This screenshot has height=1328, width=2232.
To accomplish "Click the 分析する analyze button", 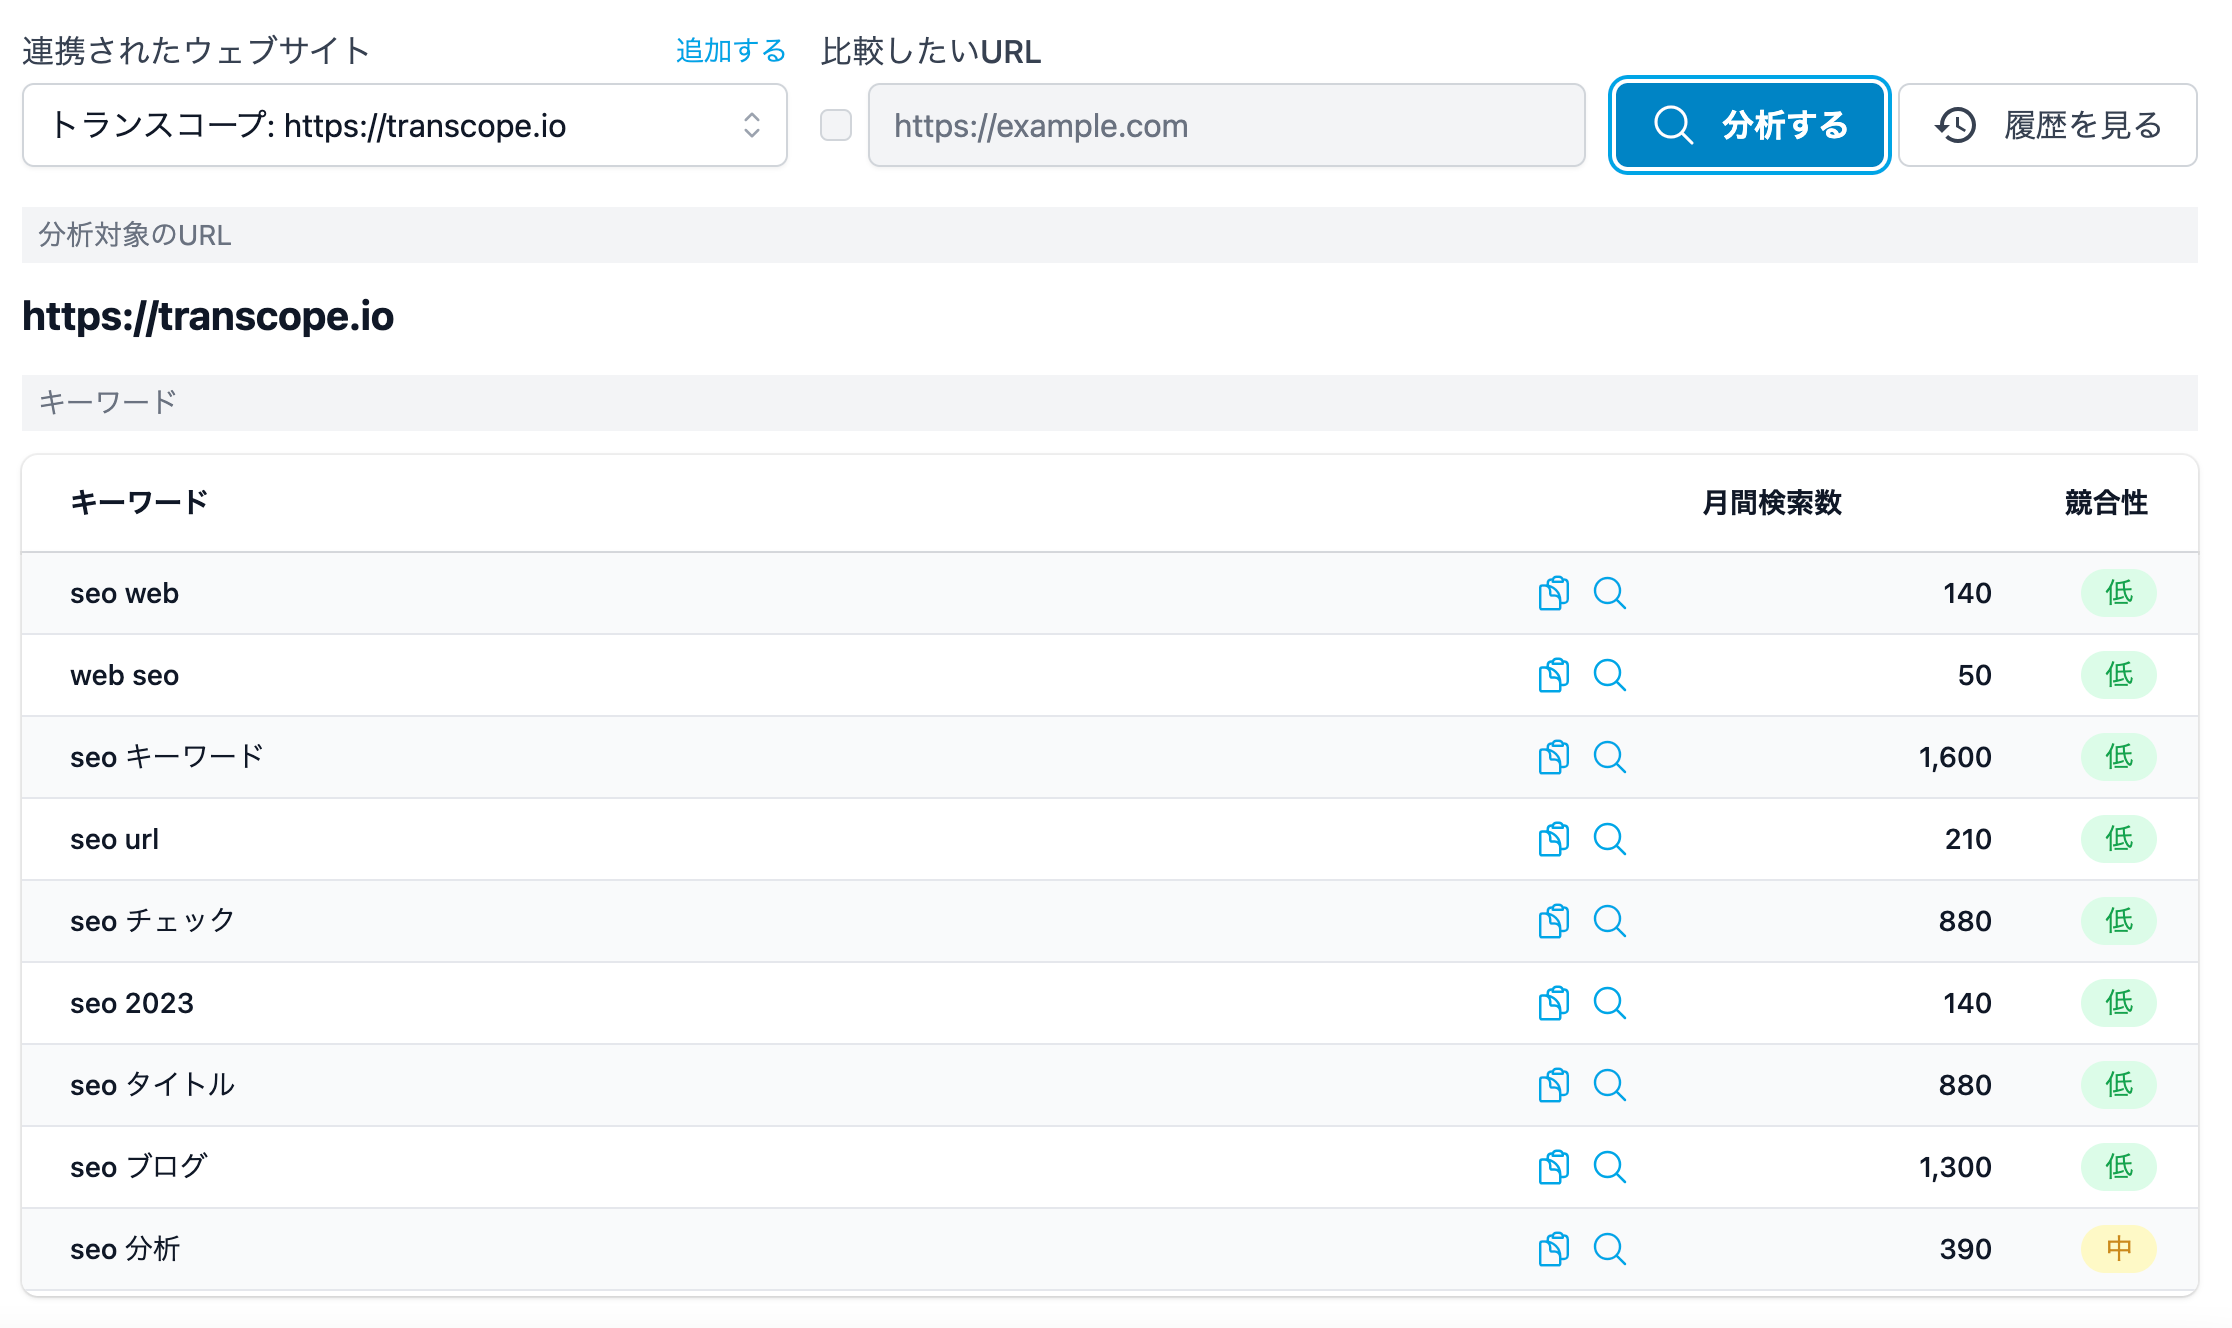I will pos(1749,125).
